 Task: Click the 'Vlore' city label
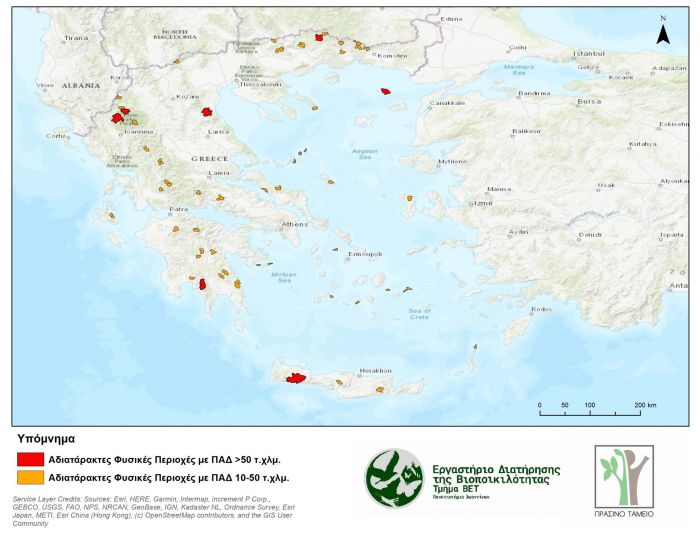pyautogui.click(x=45, y=85)
